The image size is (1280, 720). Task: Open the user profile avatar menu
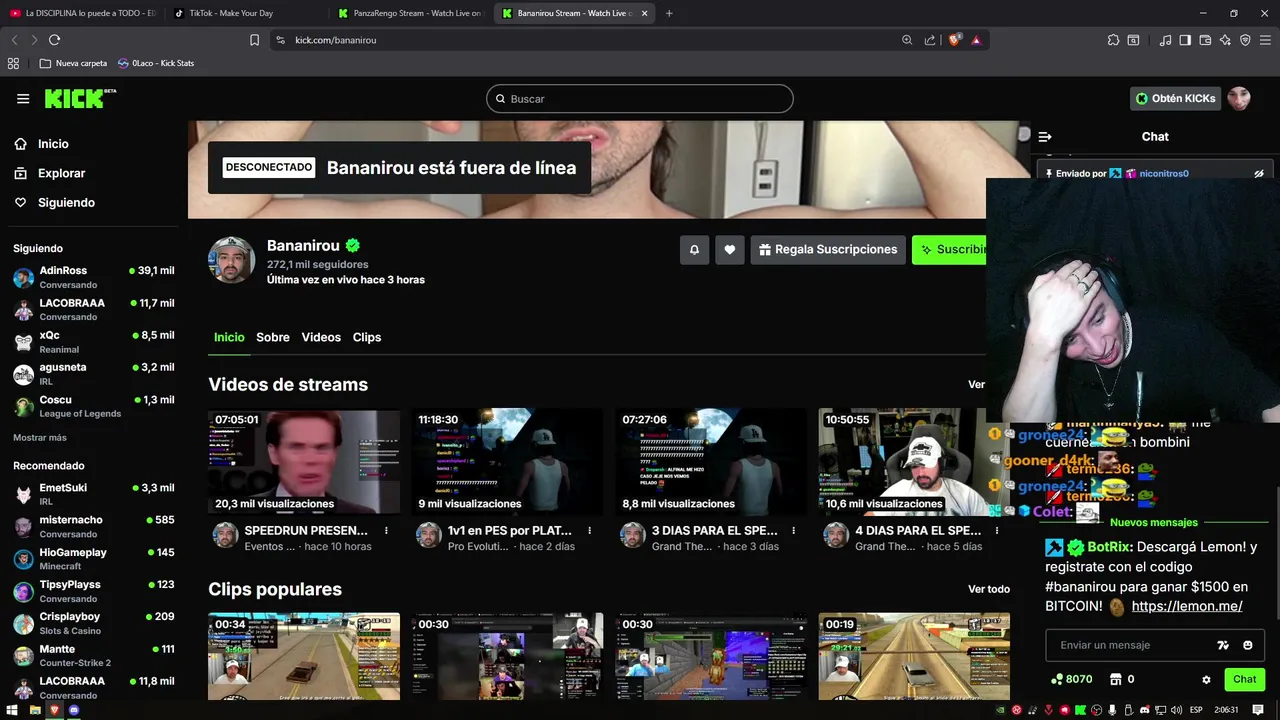pyautogui.click(x=1239, y=98)
